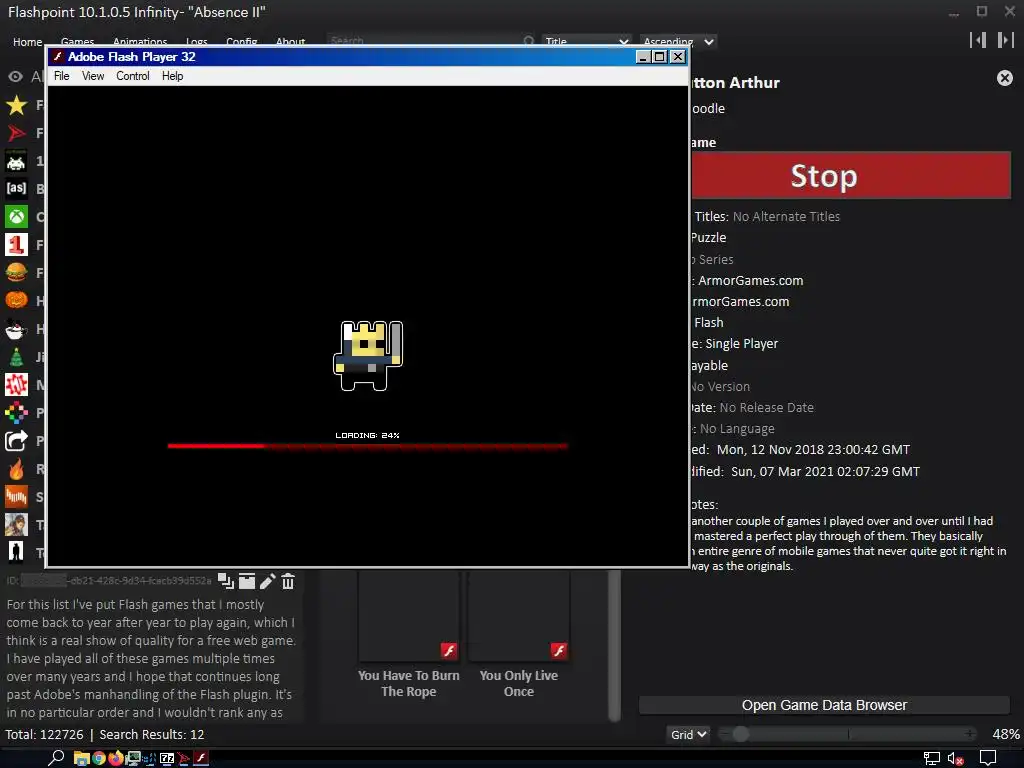This screenshot has width=1024, height=768.
Task: Open the Title sort-by dropdown
Action: (x=586, y=41)
